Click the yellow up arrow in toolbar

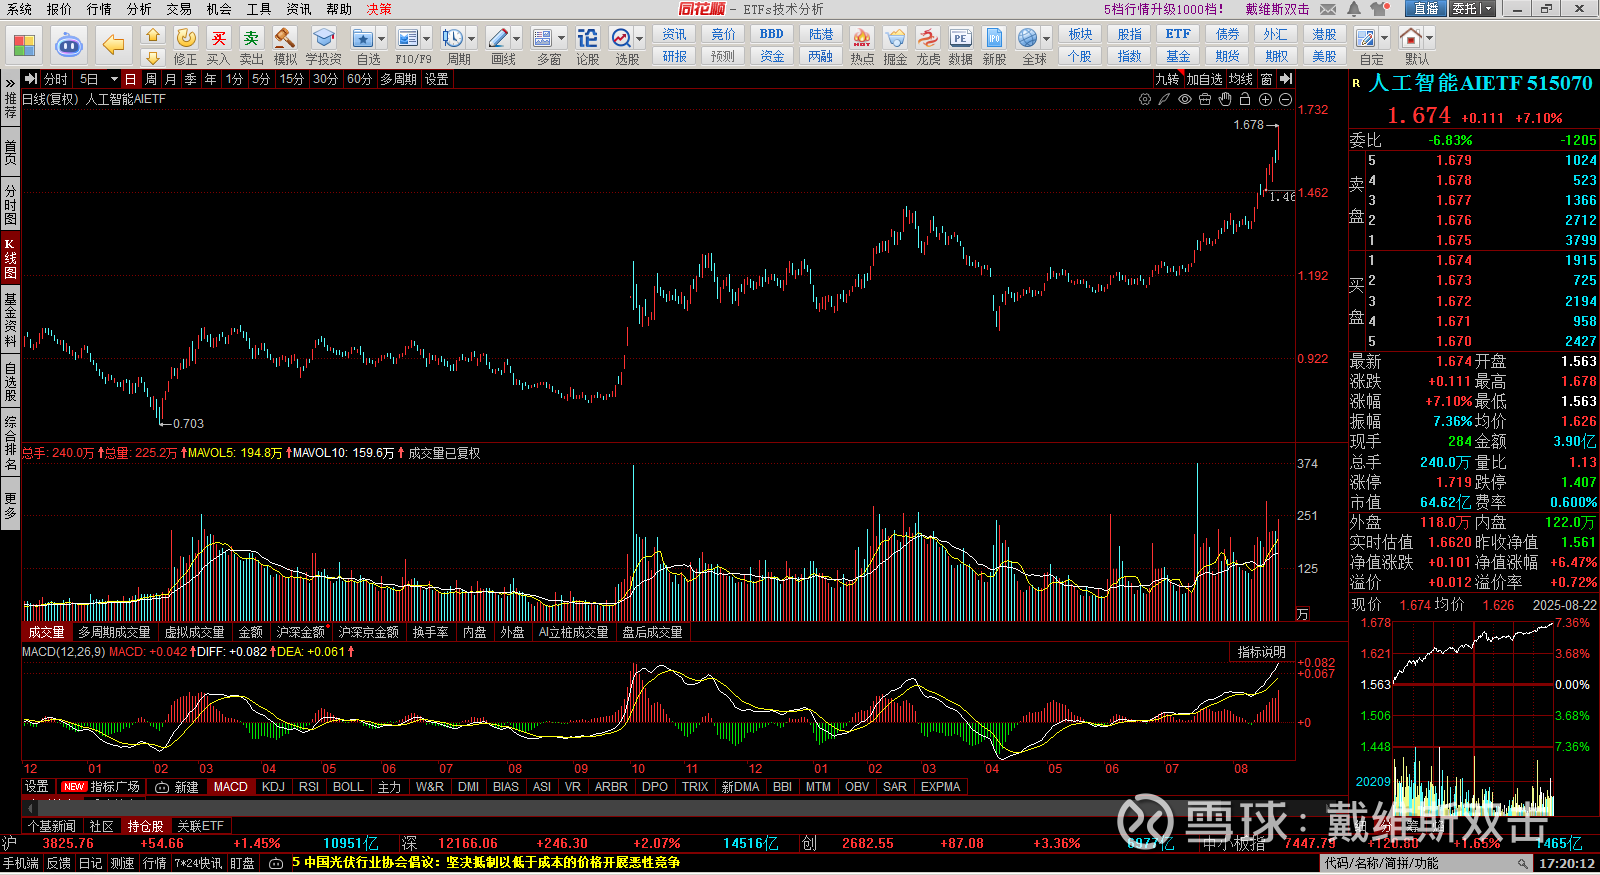click(x=153, y=35)
